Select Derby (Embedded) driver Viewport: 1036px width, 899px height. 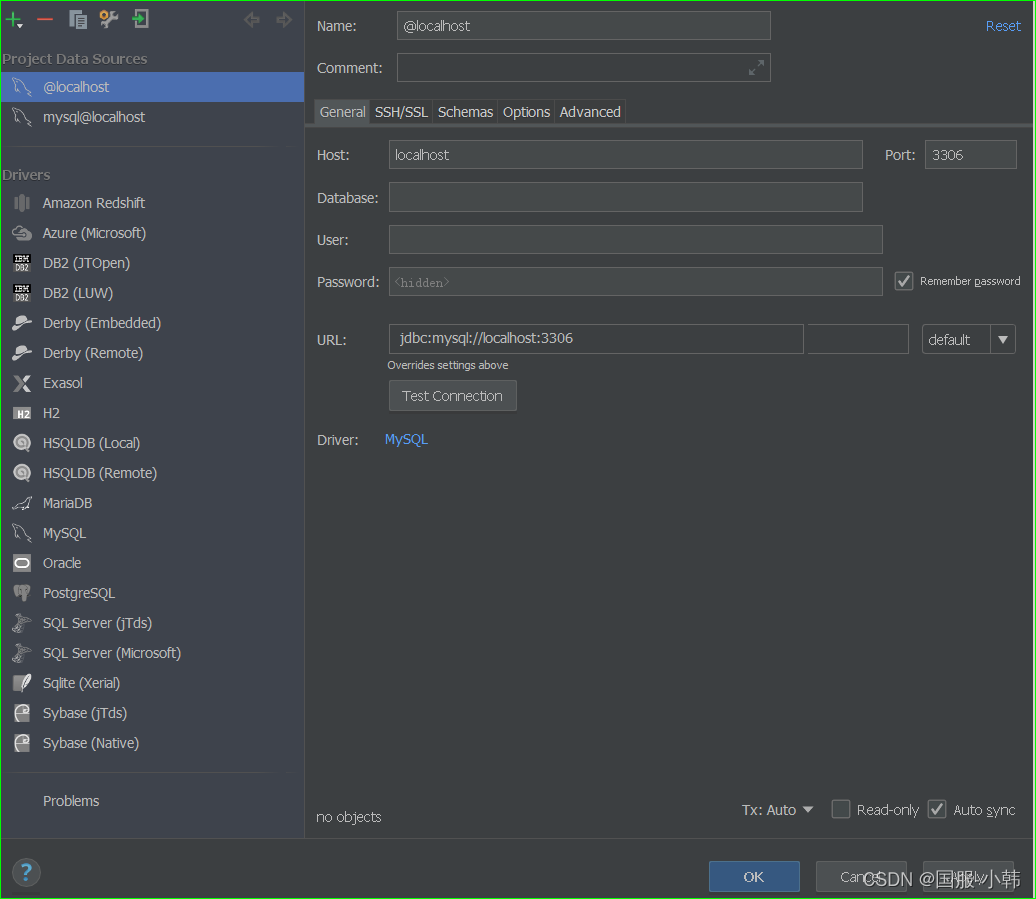153,323
